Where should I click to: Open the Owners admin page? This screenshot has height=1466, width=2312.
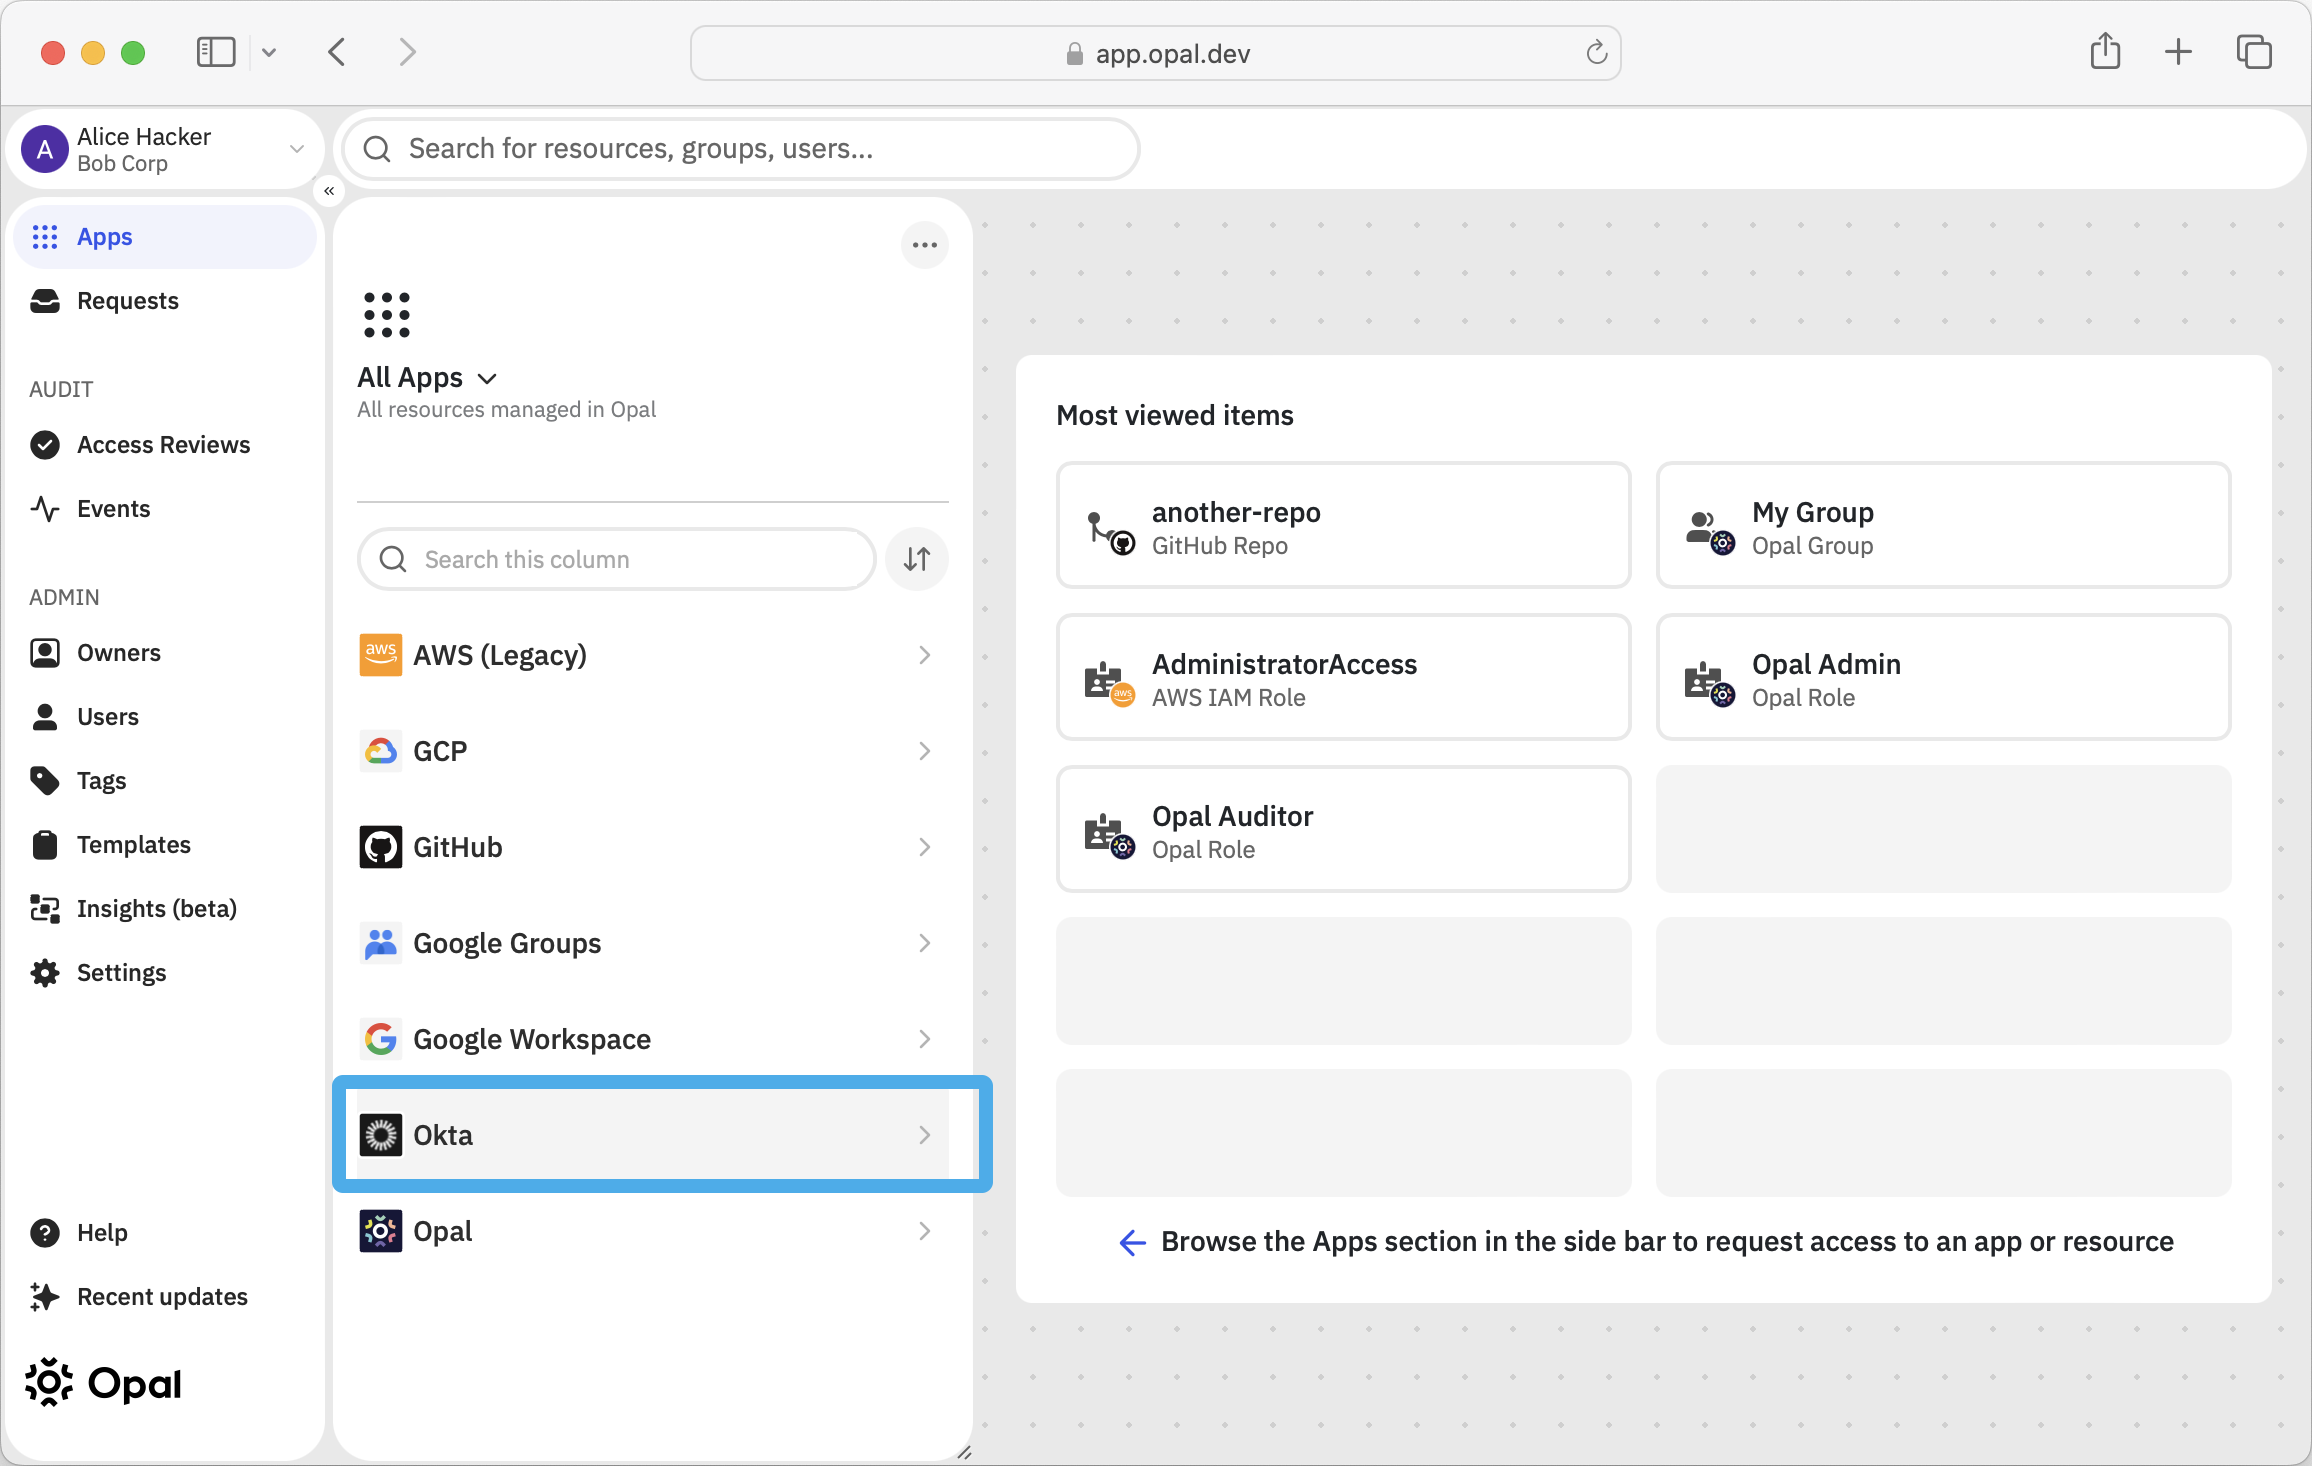165,653
